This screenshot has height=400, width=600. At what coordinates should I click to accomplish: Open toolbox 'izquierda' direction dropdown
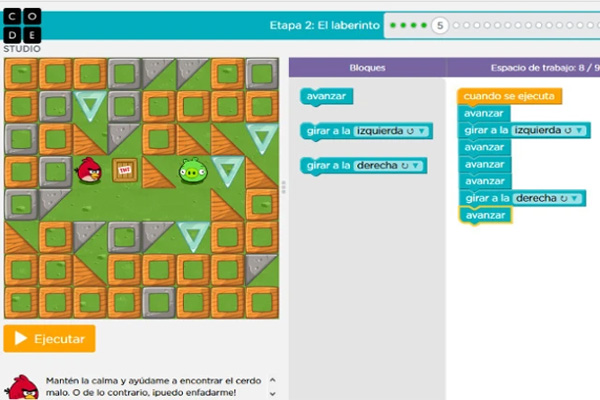(x=392, y=131)
